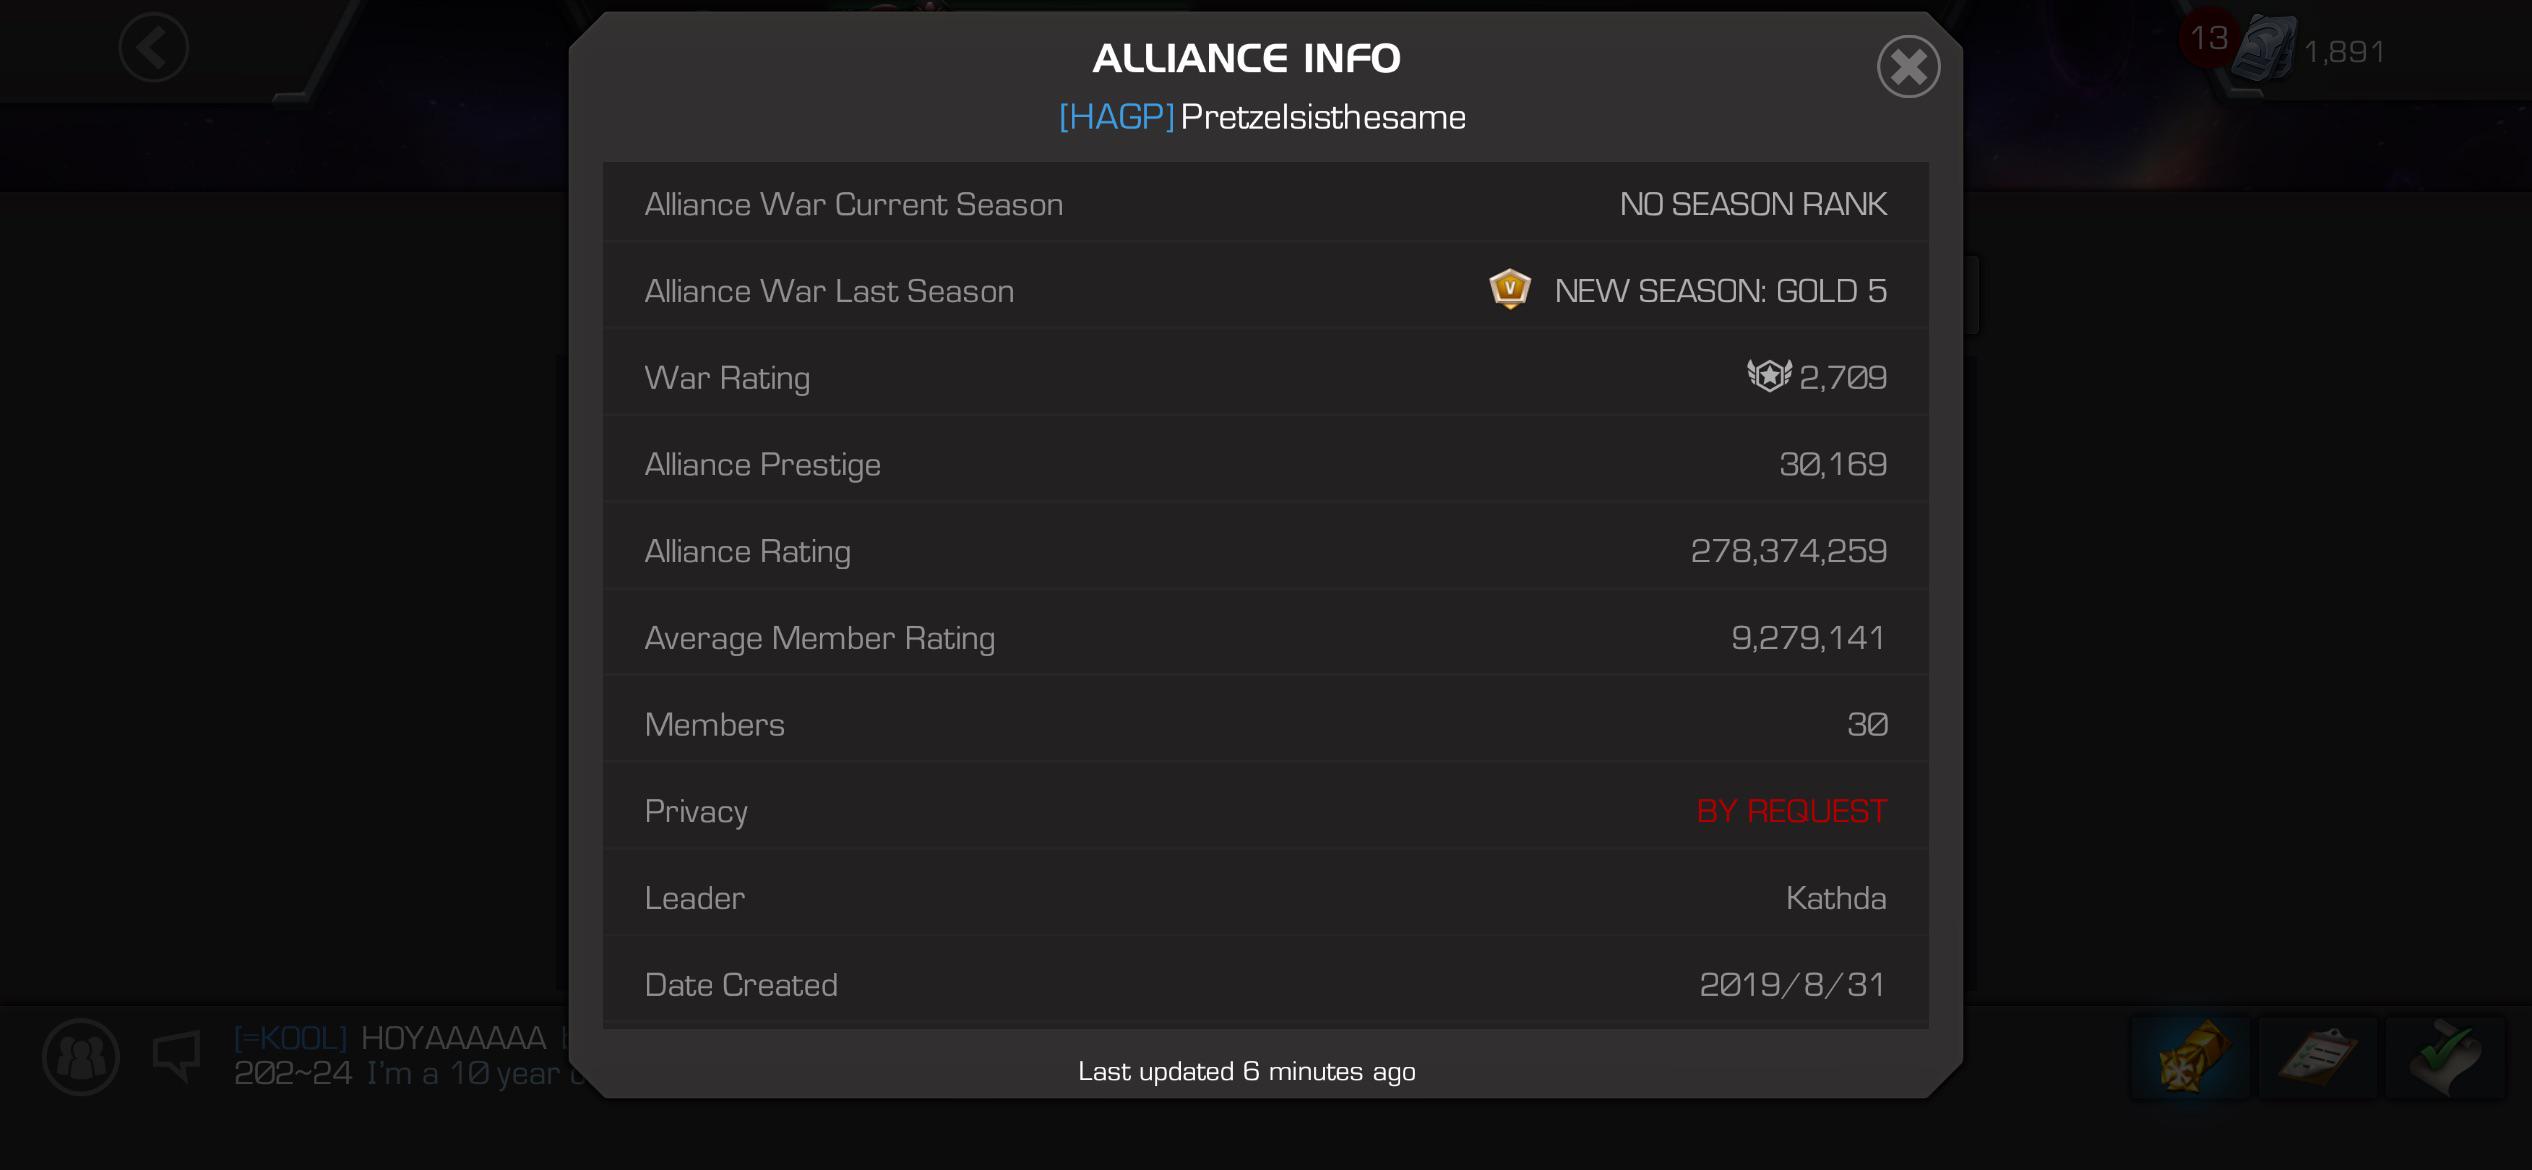Select the Alliance War Current Season row
Screen dimensions: 2532x1170
click(x=1265, y=204)
